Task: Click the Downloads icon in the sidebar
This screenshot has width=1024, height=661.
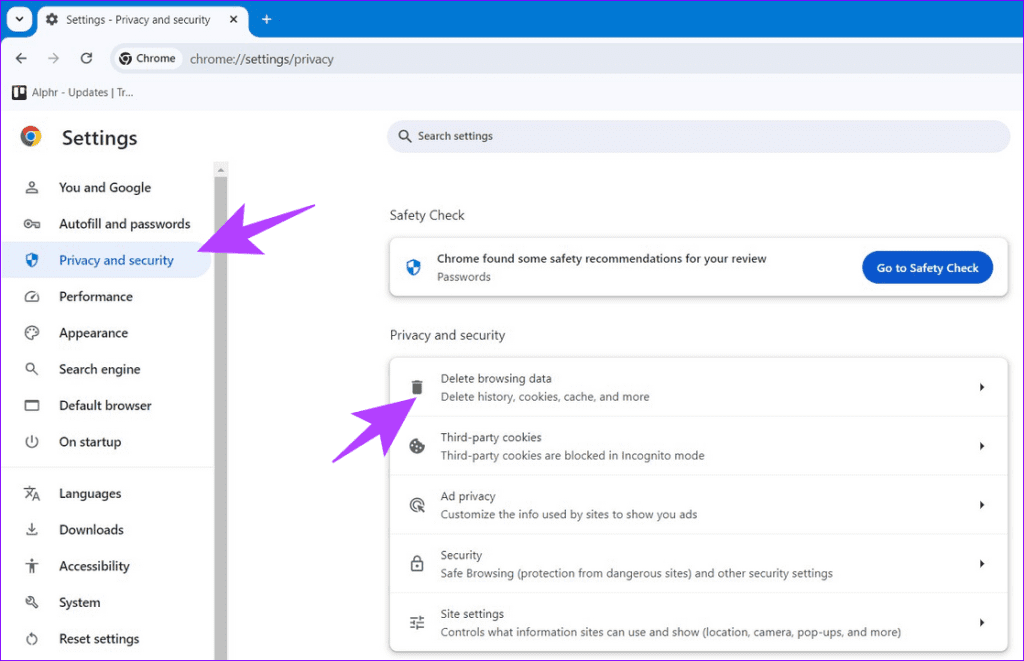Action: coord(32,529)
